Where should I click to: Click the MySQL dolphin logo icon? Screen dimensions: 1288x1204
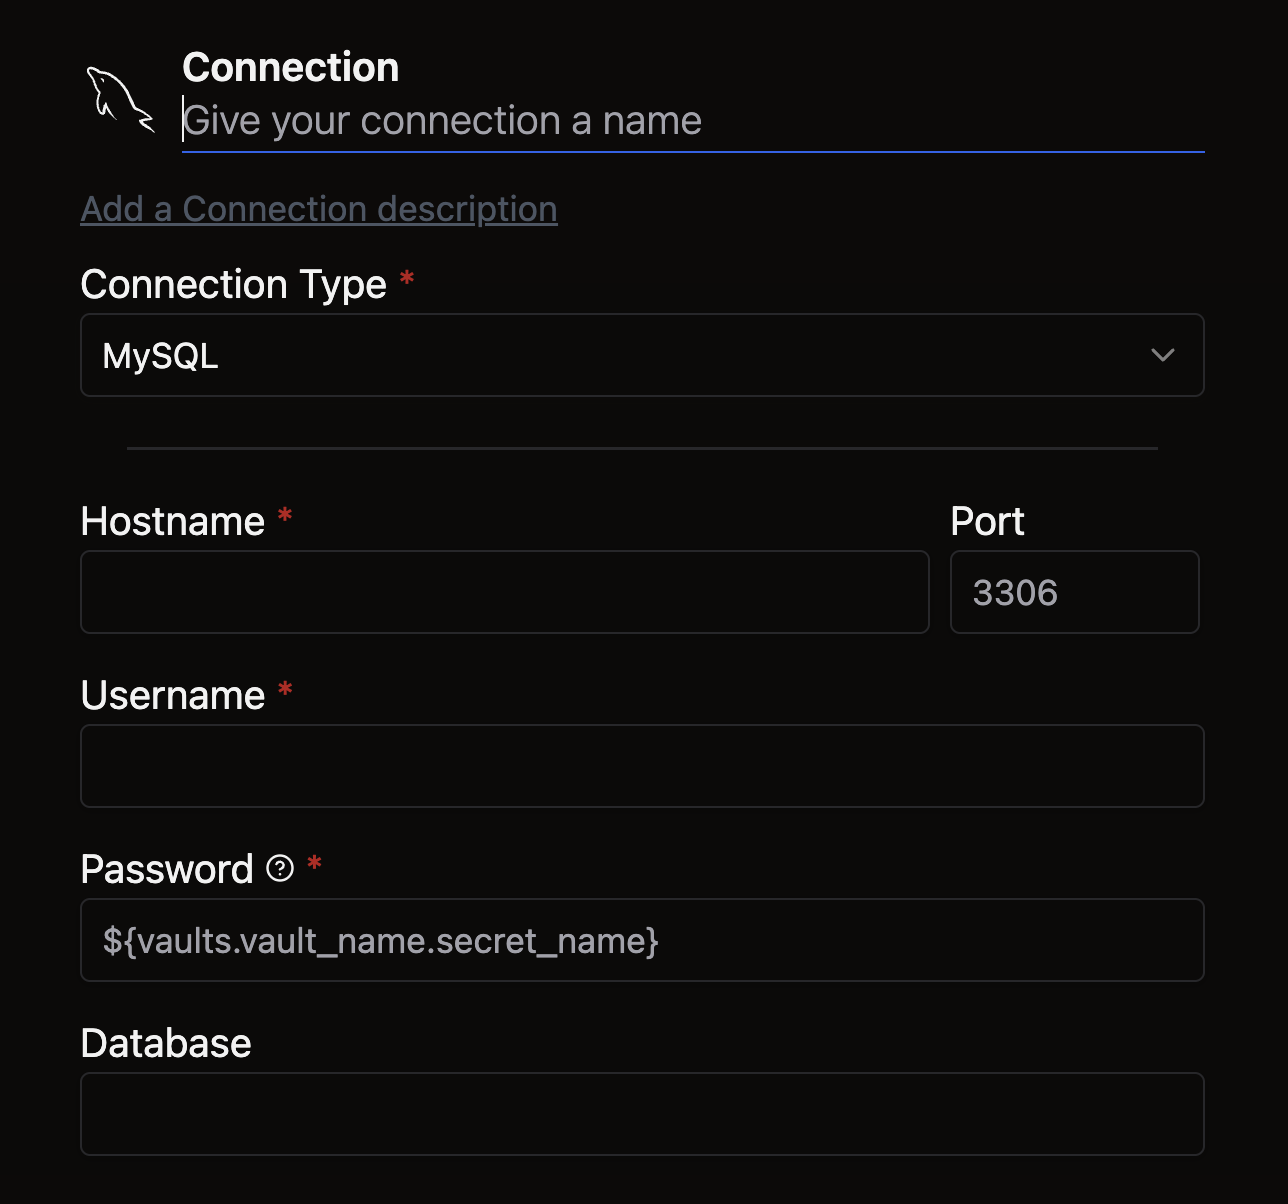click(120, 99)
